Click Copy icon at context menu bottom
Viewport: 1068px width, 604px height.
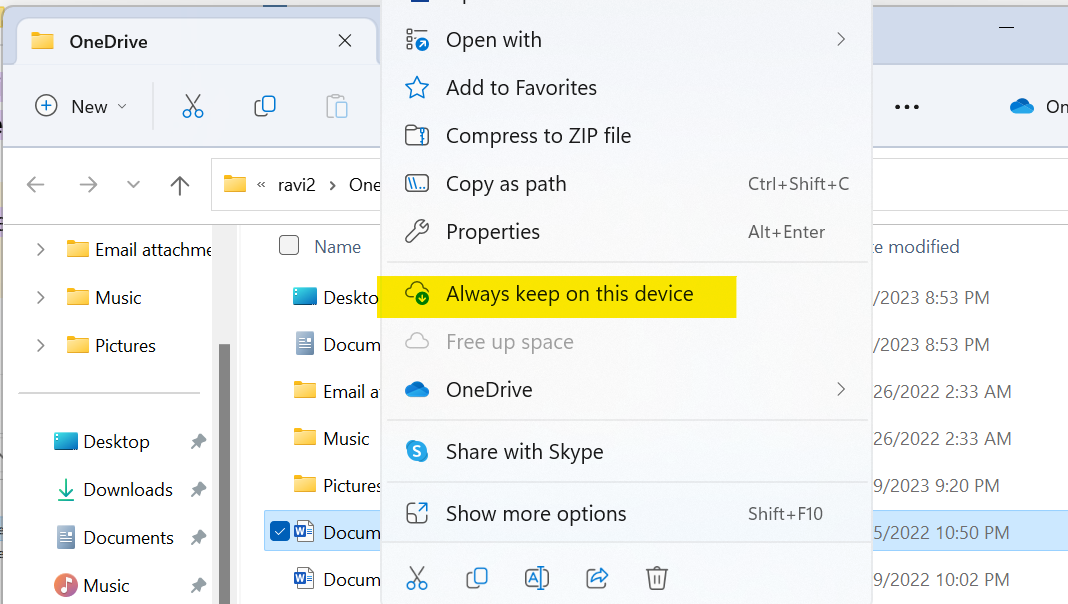click(477, 578)
